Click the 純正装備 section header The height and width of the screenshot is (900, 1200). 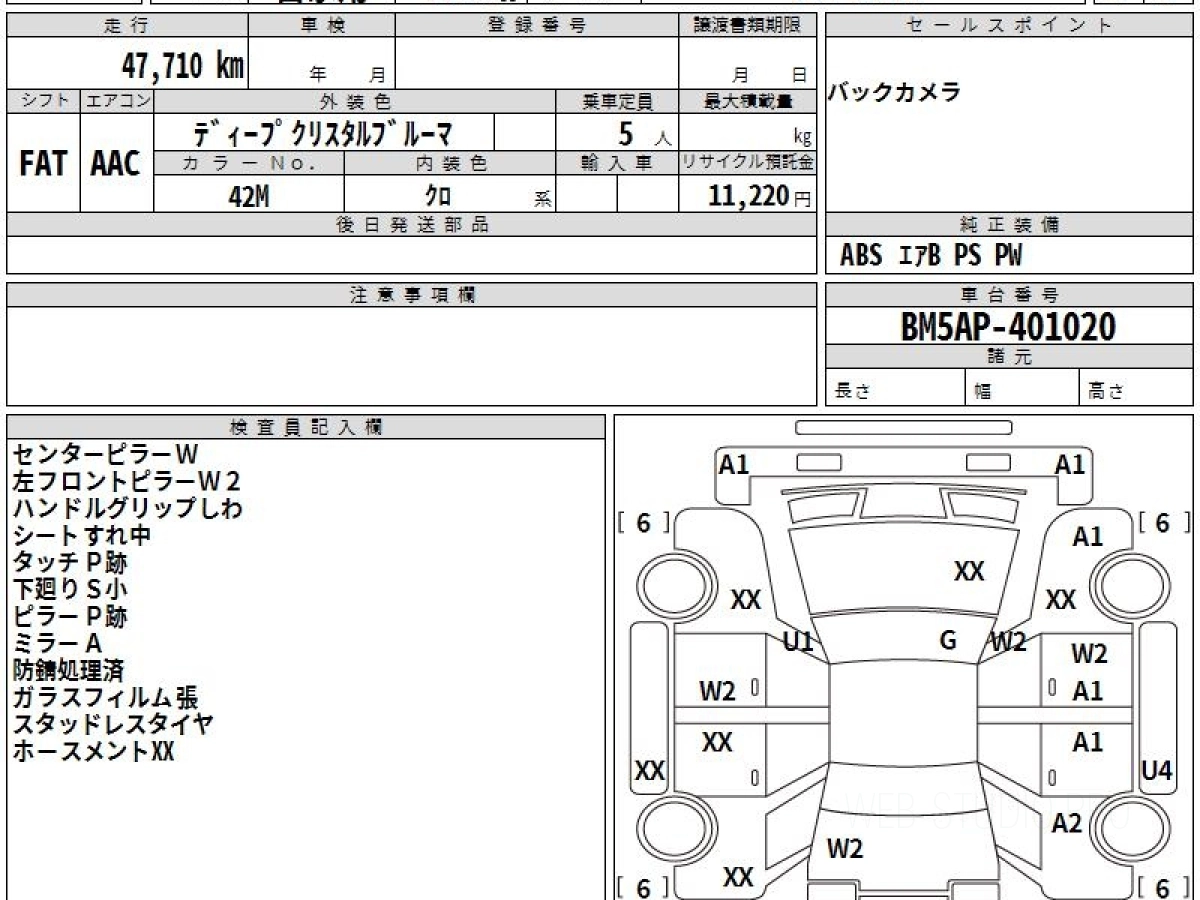pos(1009,225)
